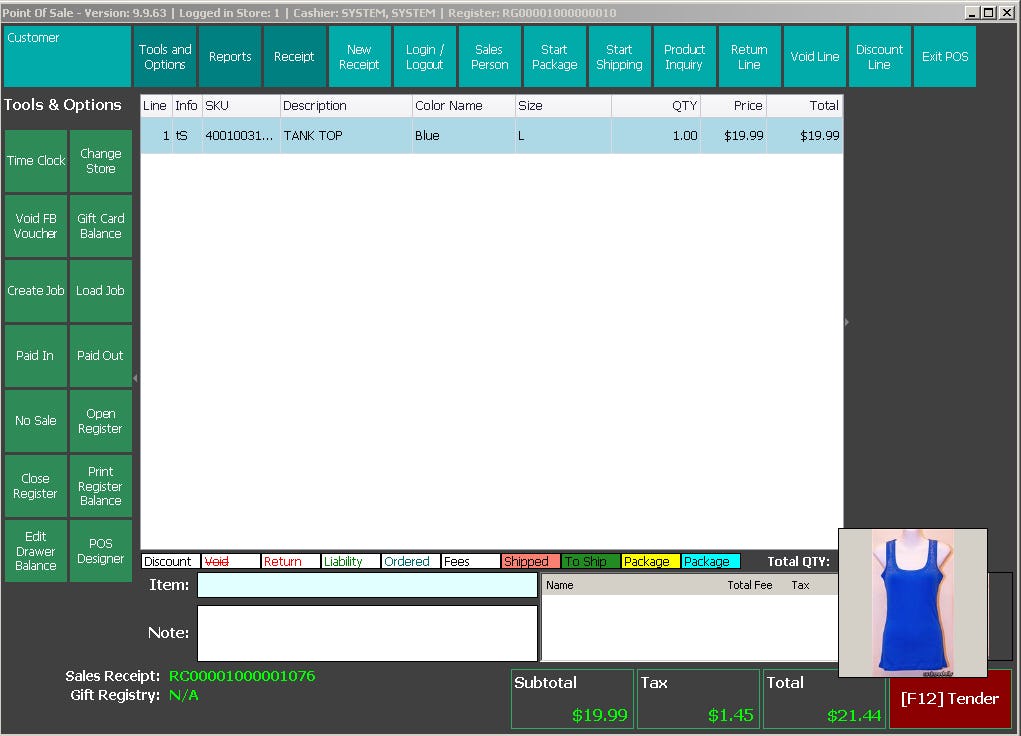Select the TANK TOP line row
1021x736 pixels.
[x=492, y=135]
